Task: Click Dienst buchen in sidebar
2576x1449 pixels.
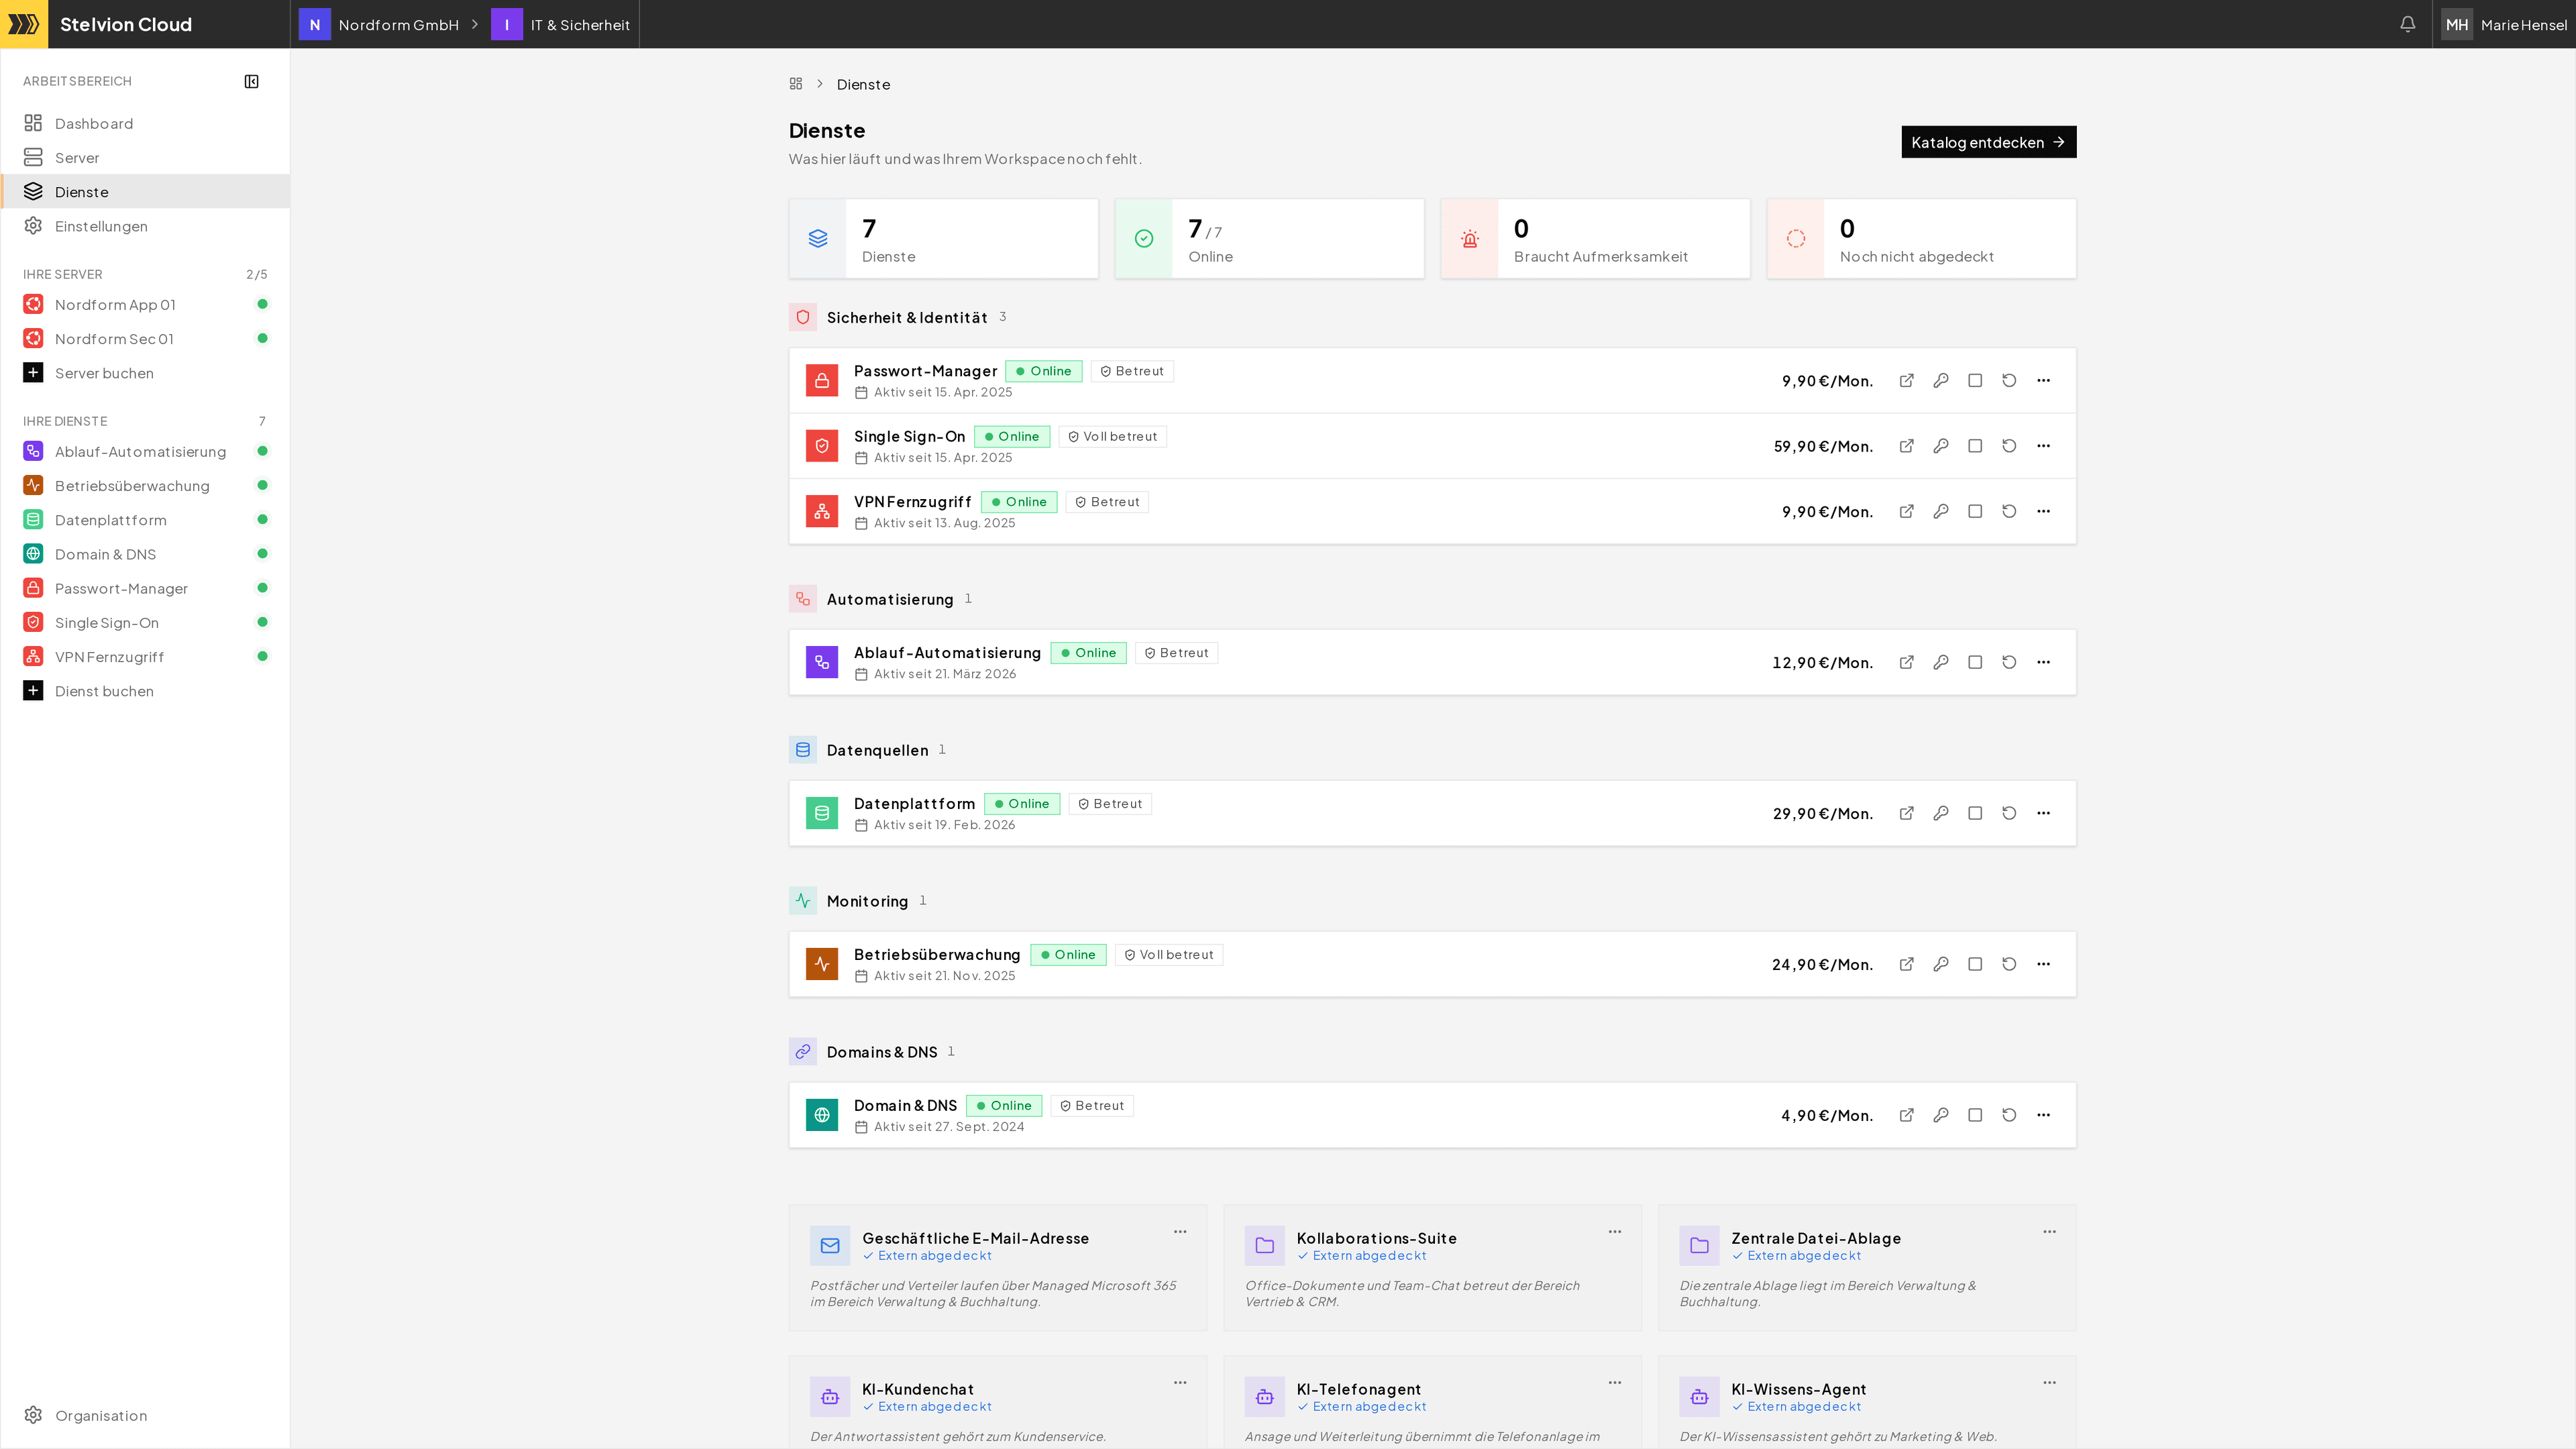Action: coord(146,691)
